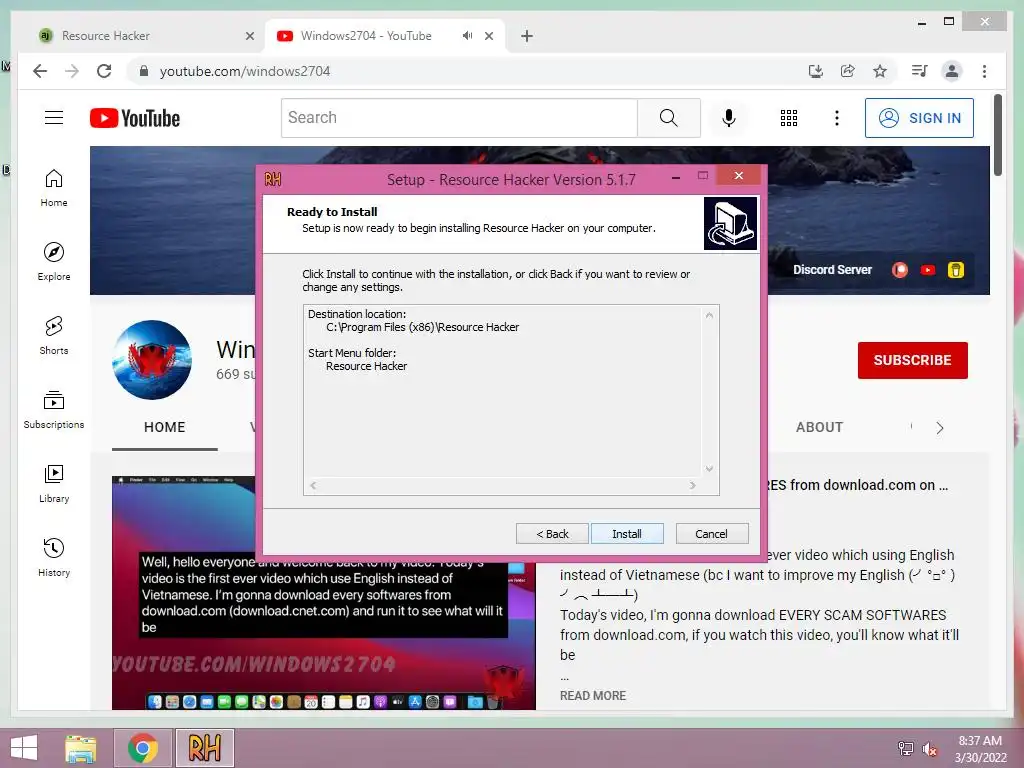The image size is (1024, 768).
Task: Open the YouTube hamburger guide menu
Action: point(54,118)
